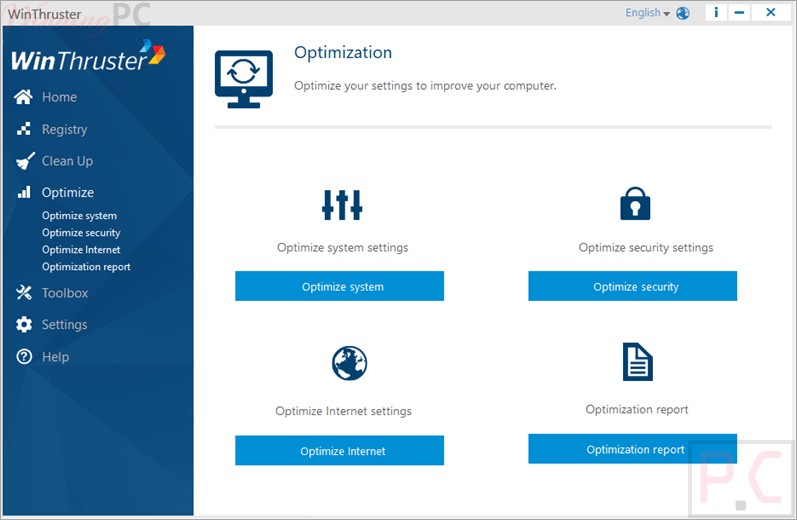Open the info button in title bar
The image size is (797, 520).
point(716,12)
